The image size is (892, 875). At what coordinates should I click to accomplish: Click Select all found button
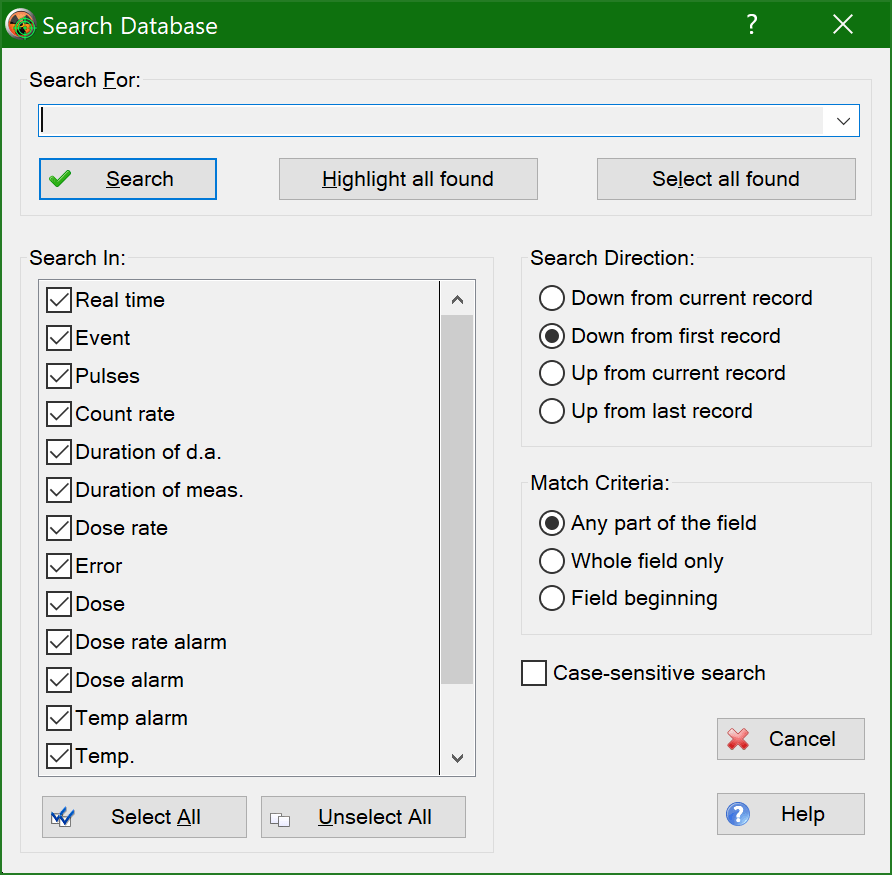pos(726,179)
